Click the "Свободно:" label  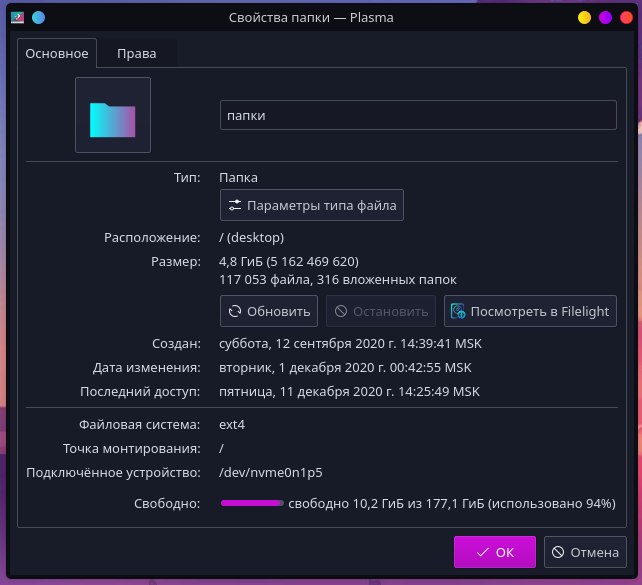click(x=167, y=504)
